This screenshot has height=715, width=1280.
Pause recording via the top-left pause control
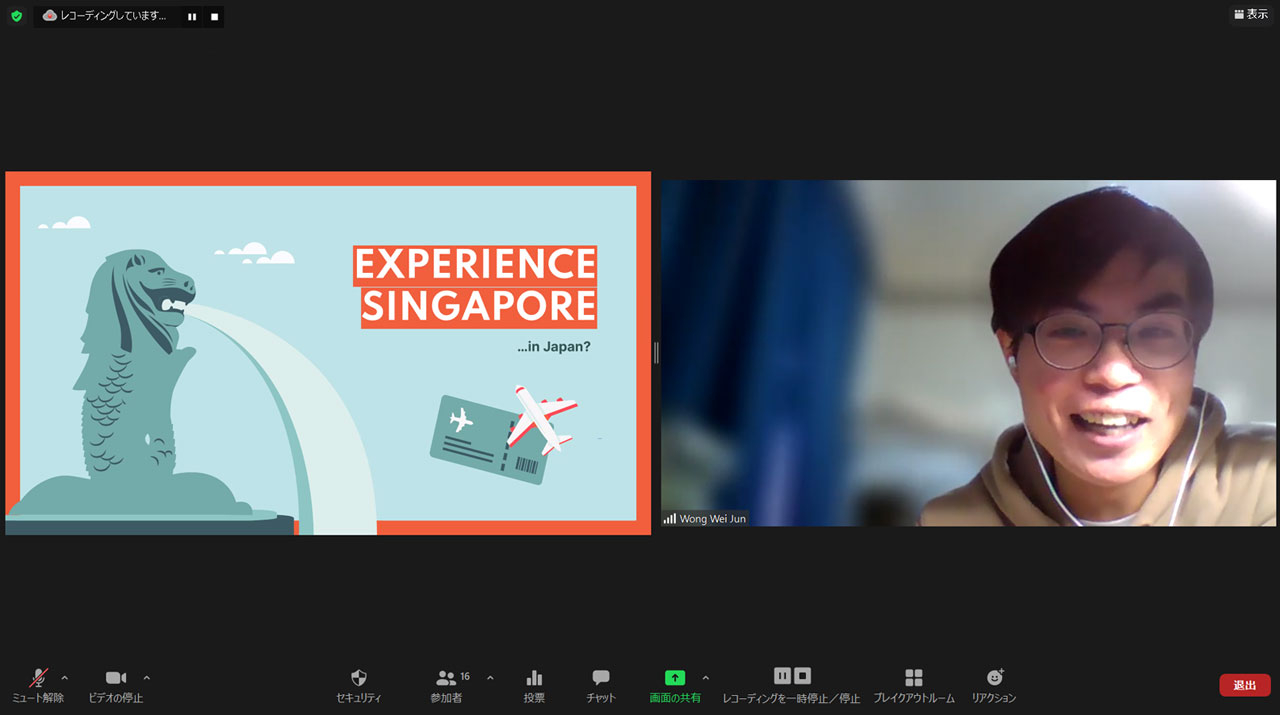pyautogui.click(x=190, y=16)
